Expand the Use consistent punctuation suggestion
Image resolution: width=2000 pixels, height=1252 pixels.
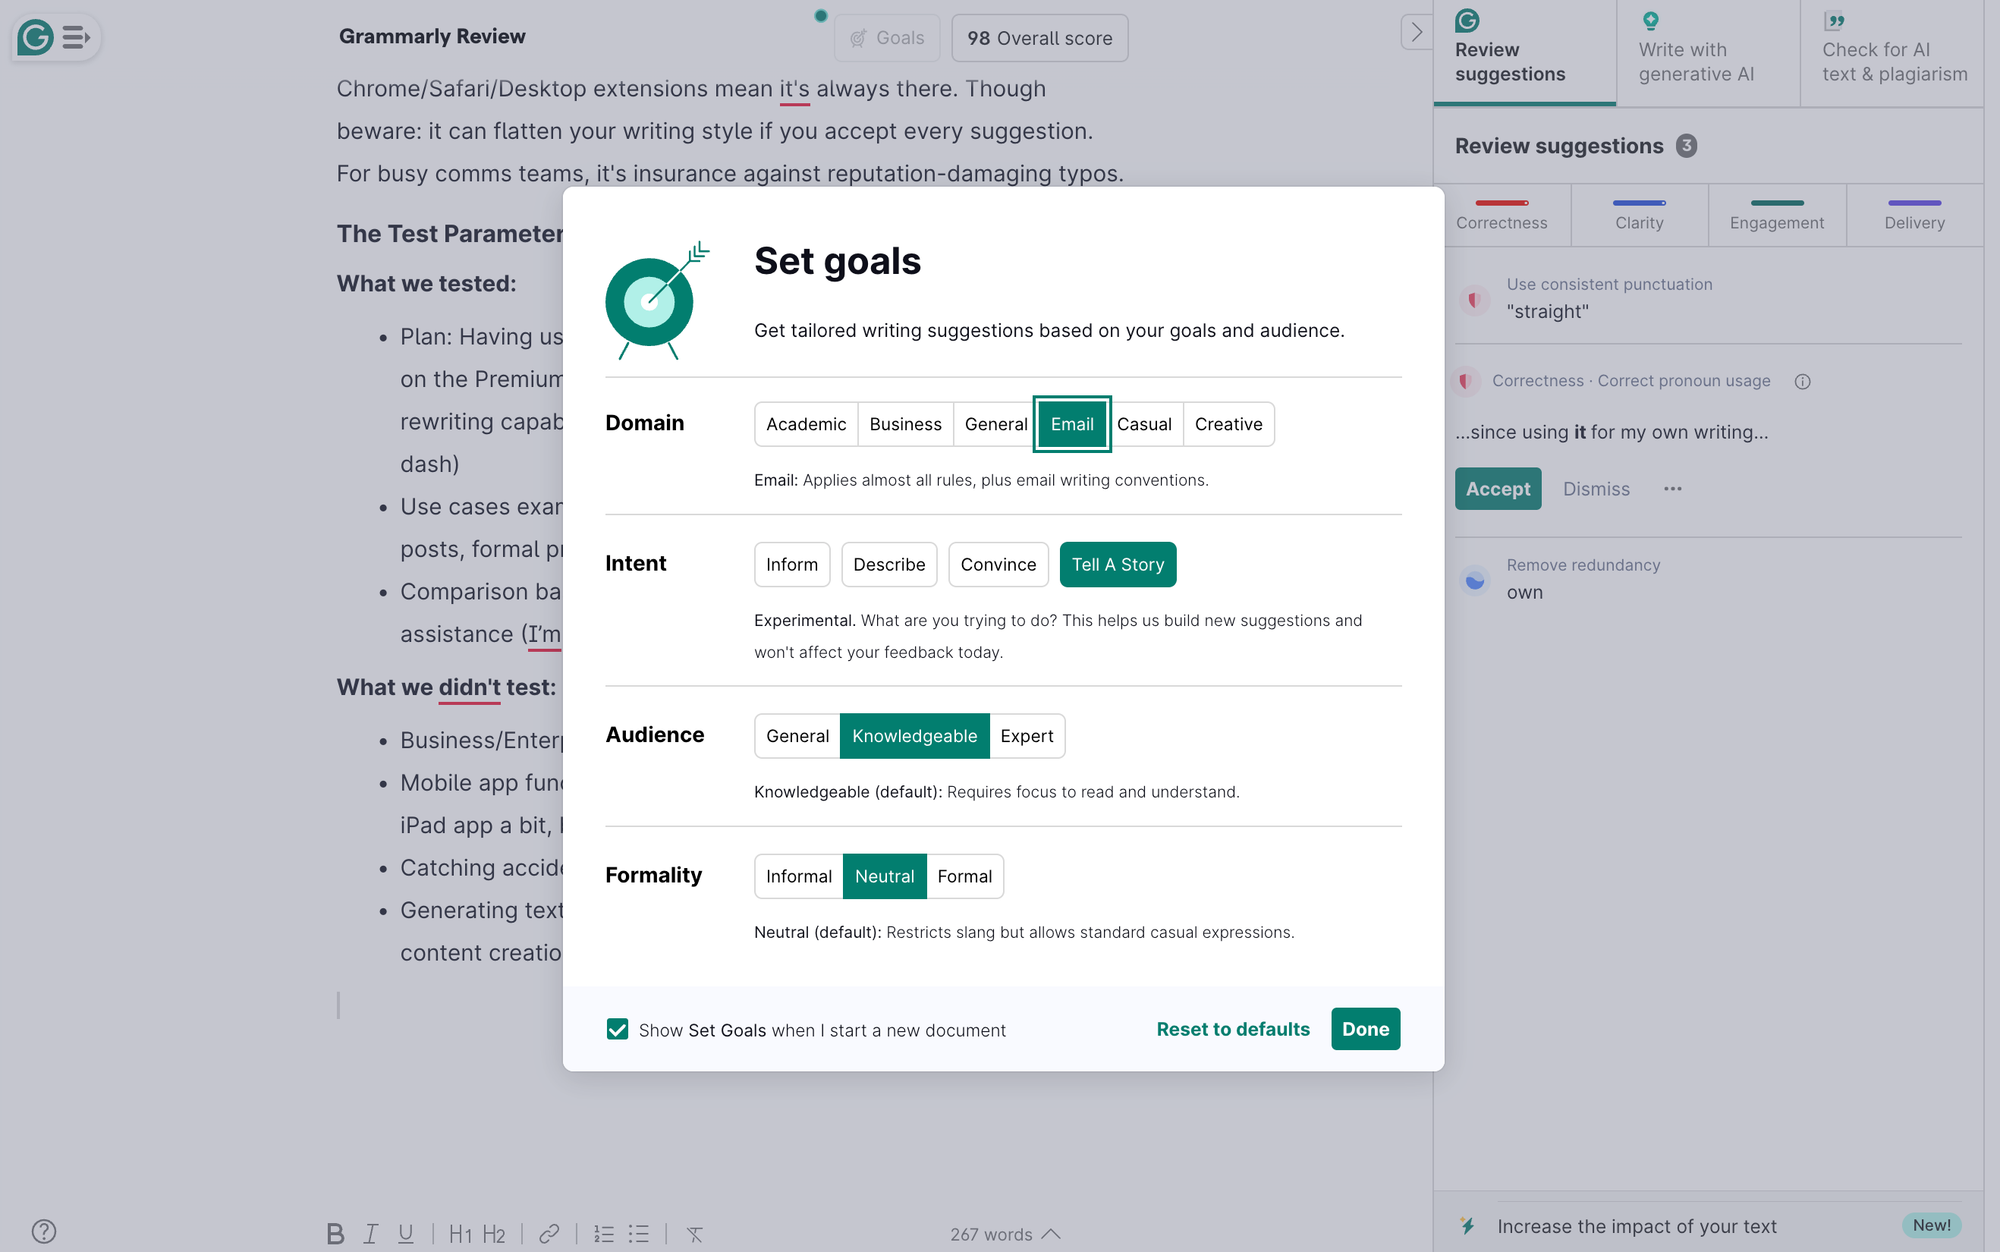coord(1708,298)
